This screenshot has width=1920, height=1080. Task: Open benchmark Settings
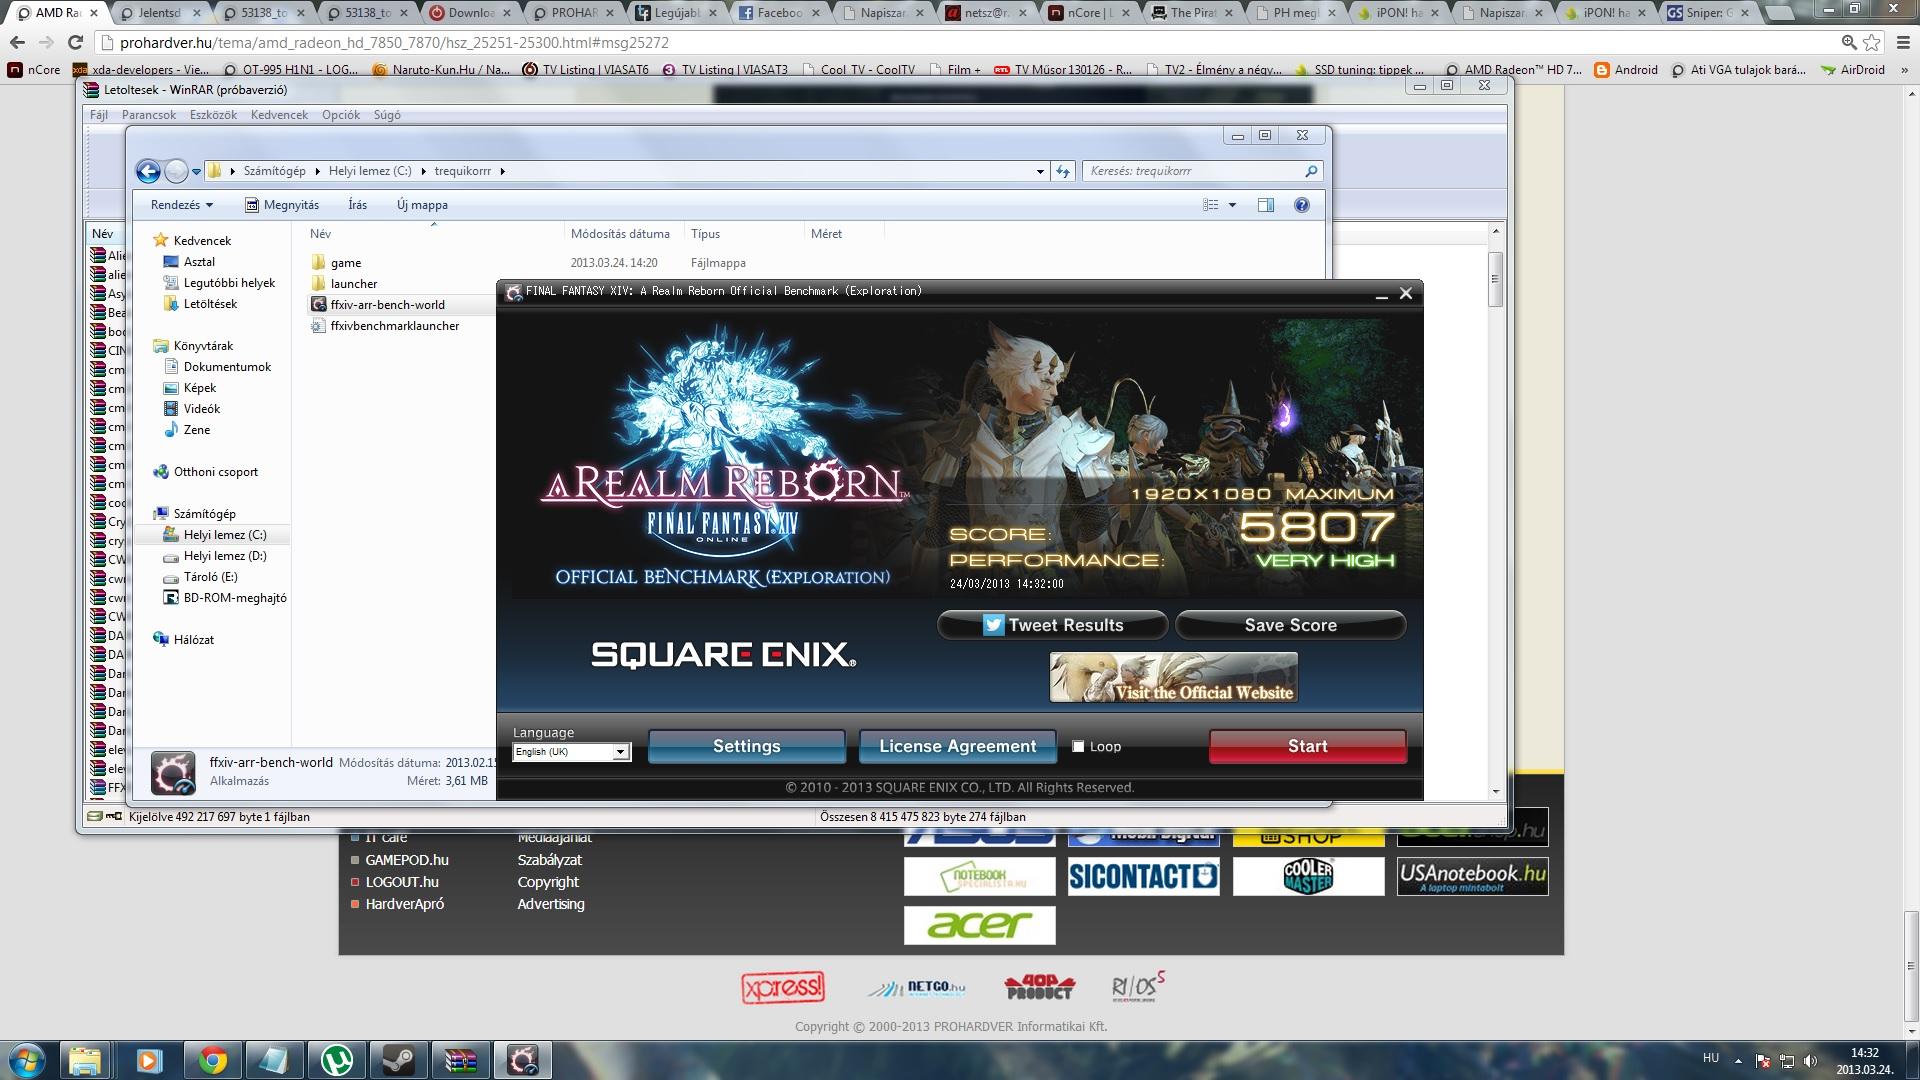pyautogui.click(x=746, y=746)
